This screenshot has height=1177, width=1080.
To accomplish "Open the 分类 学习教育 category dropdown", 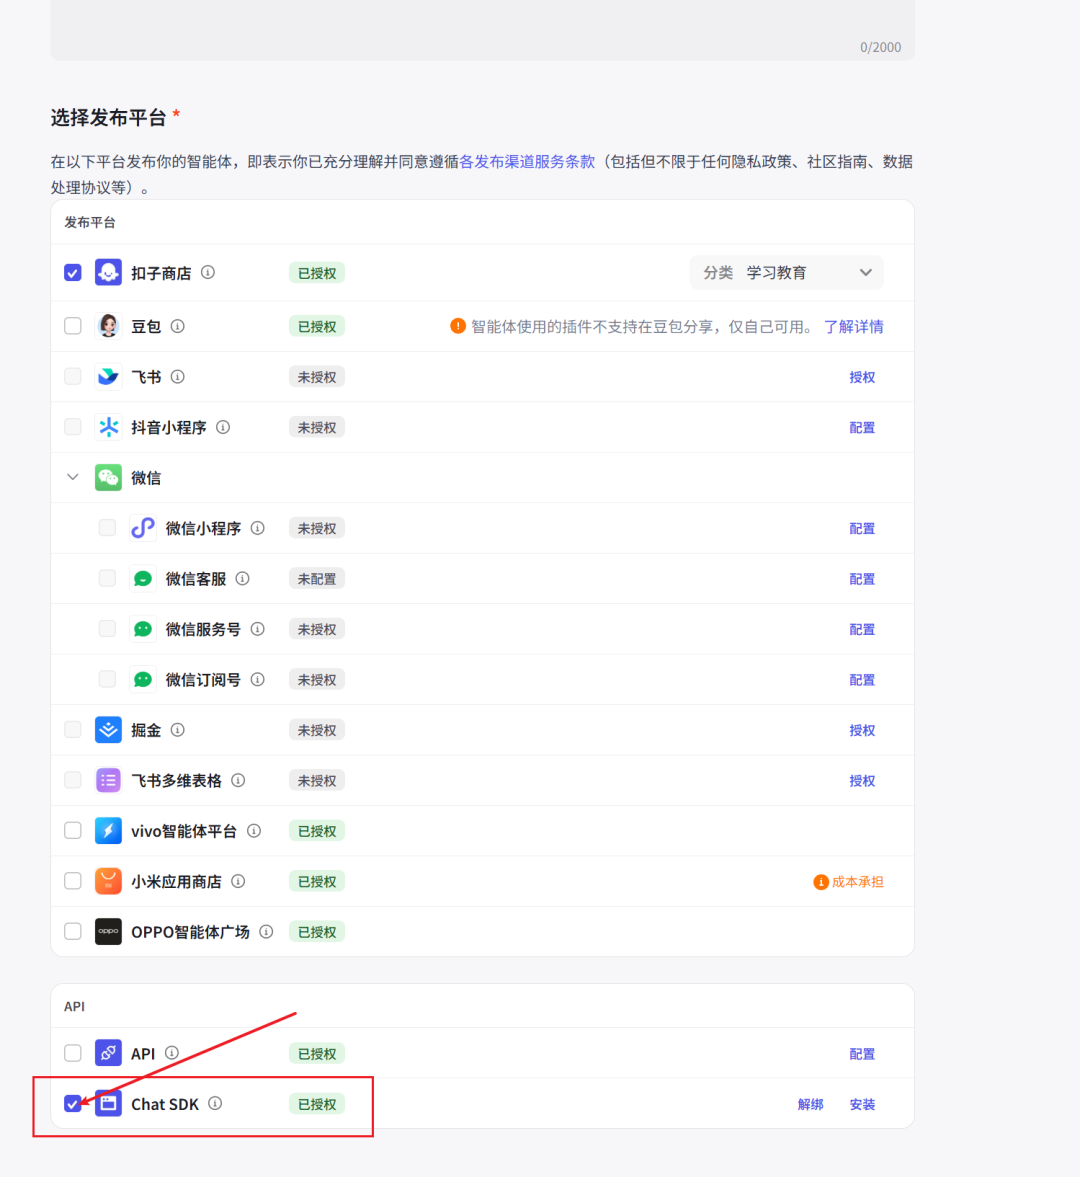I will (786, 271).
